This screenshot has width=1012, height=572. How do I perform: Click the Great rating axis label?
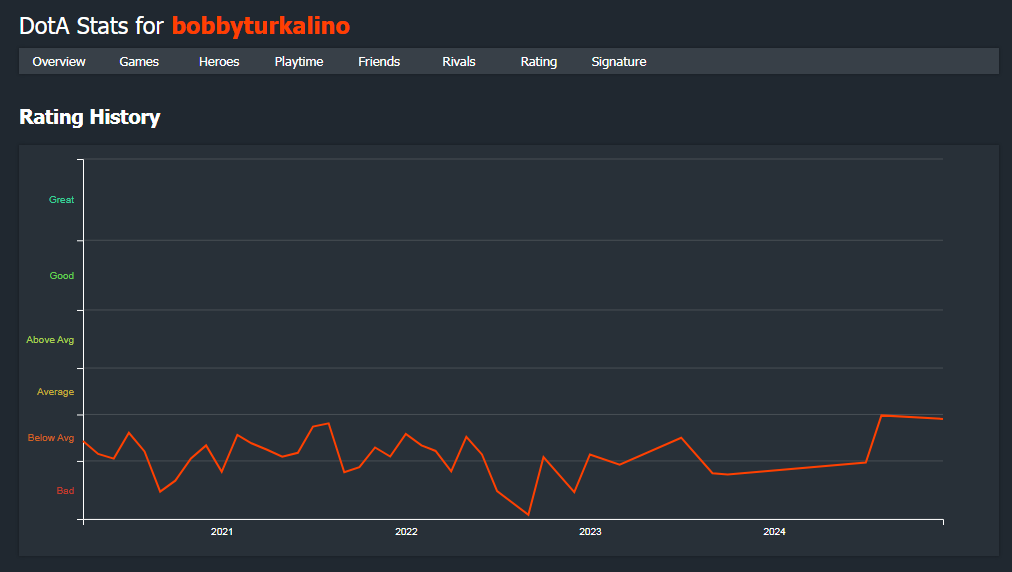coord(61,199)
